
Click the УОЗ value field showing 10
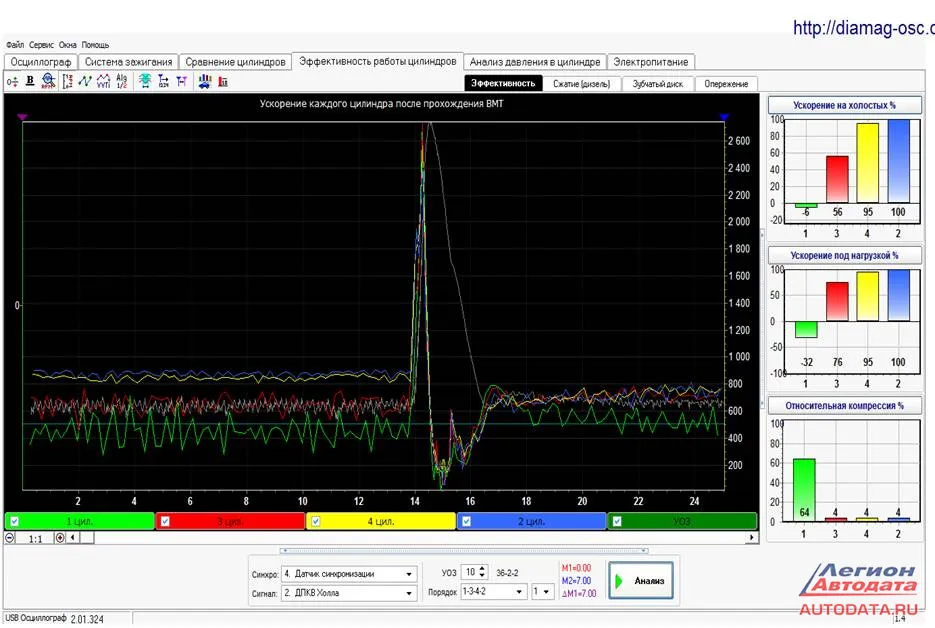click(470, 573)
